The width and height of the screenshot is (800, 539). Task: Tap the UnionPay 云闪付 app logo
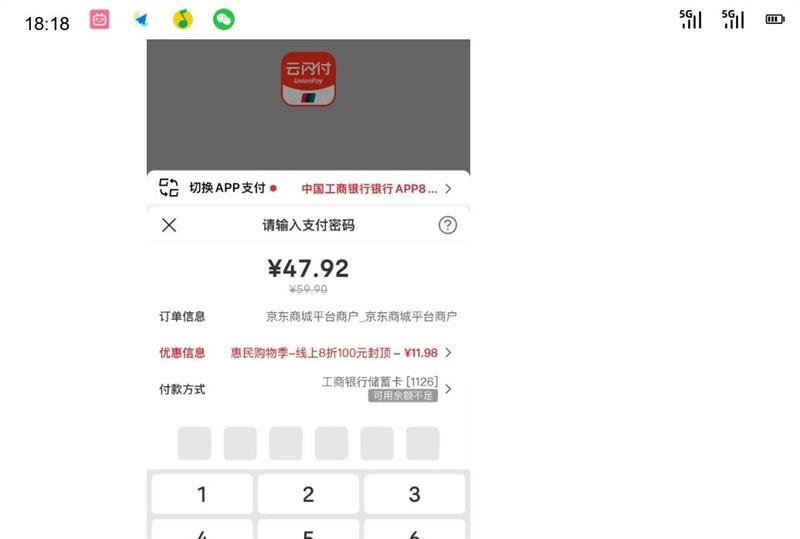tap(308, 79)
